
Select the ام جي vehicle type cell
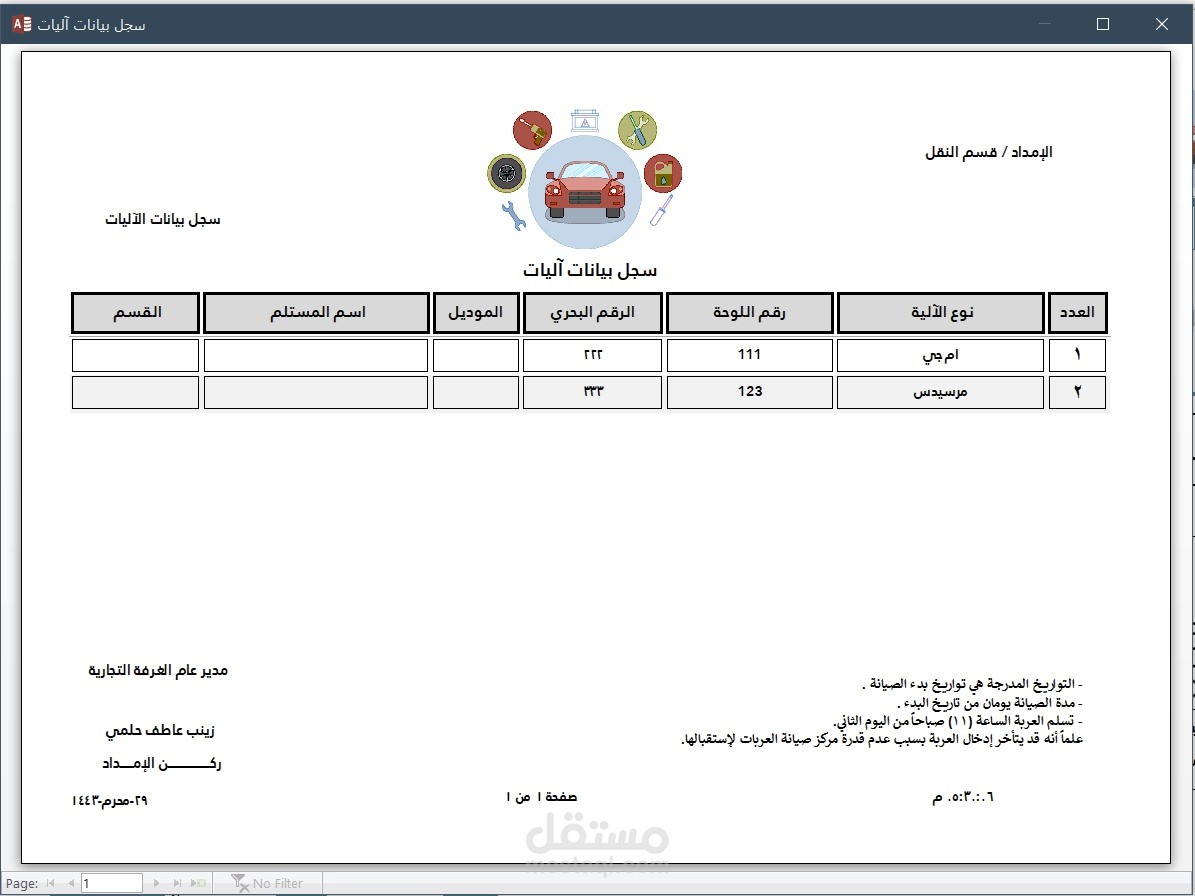940,355
